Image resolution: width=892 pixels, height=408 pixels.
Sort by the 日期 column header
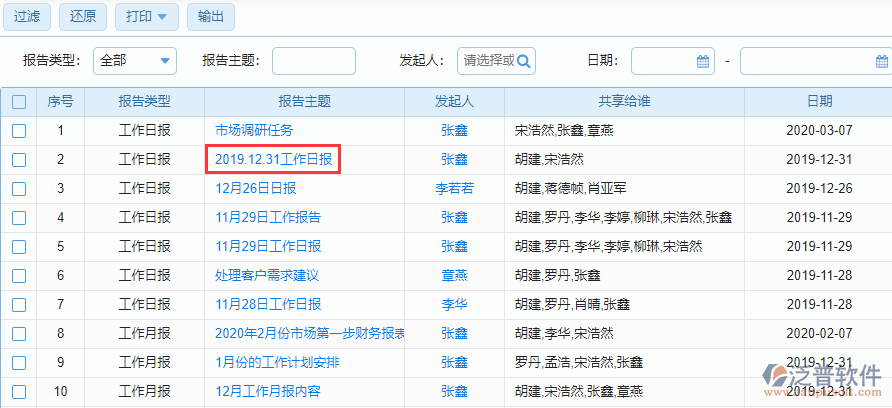(819, 102)
